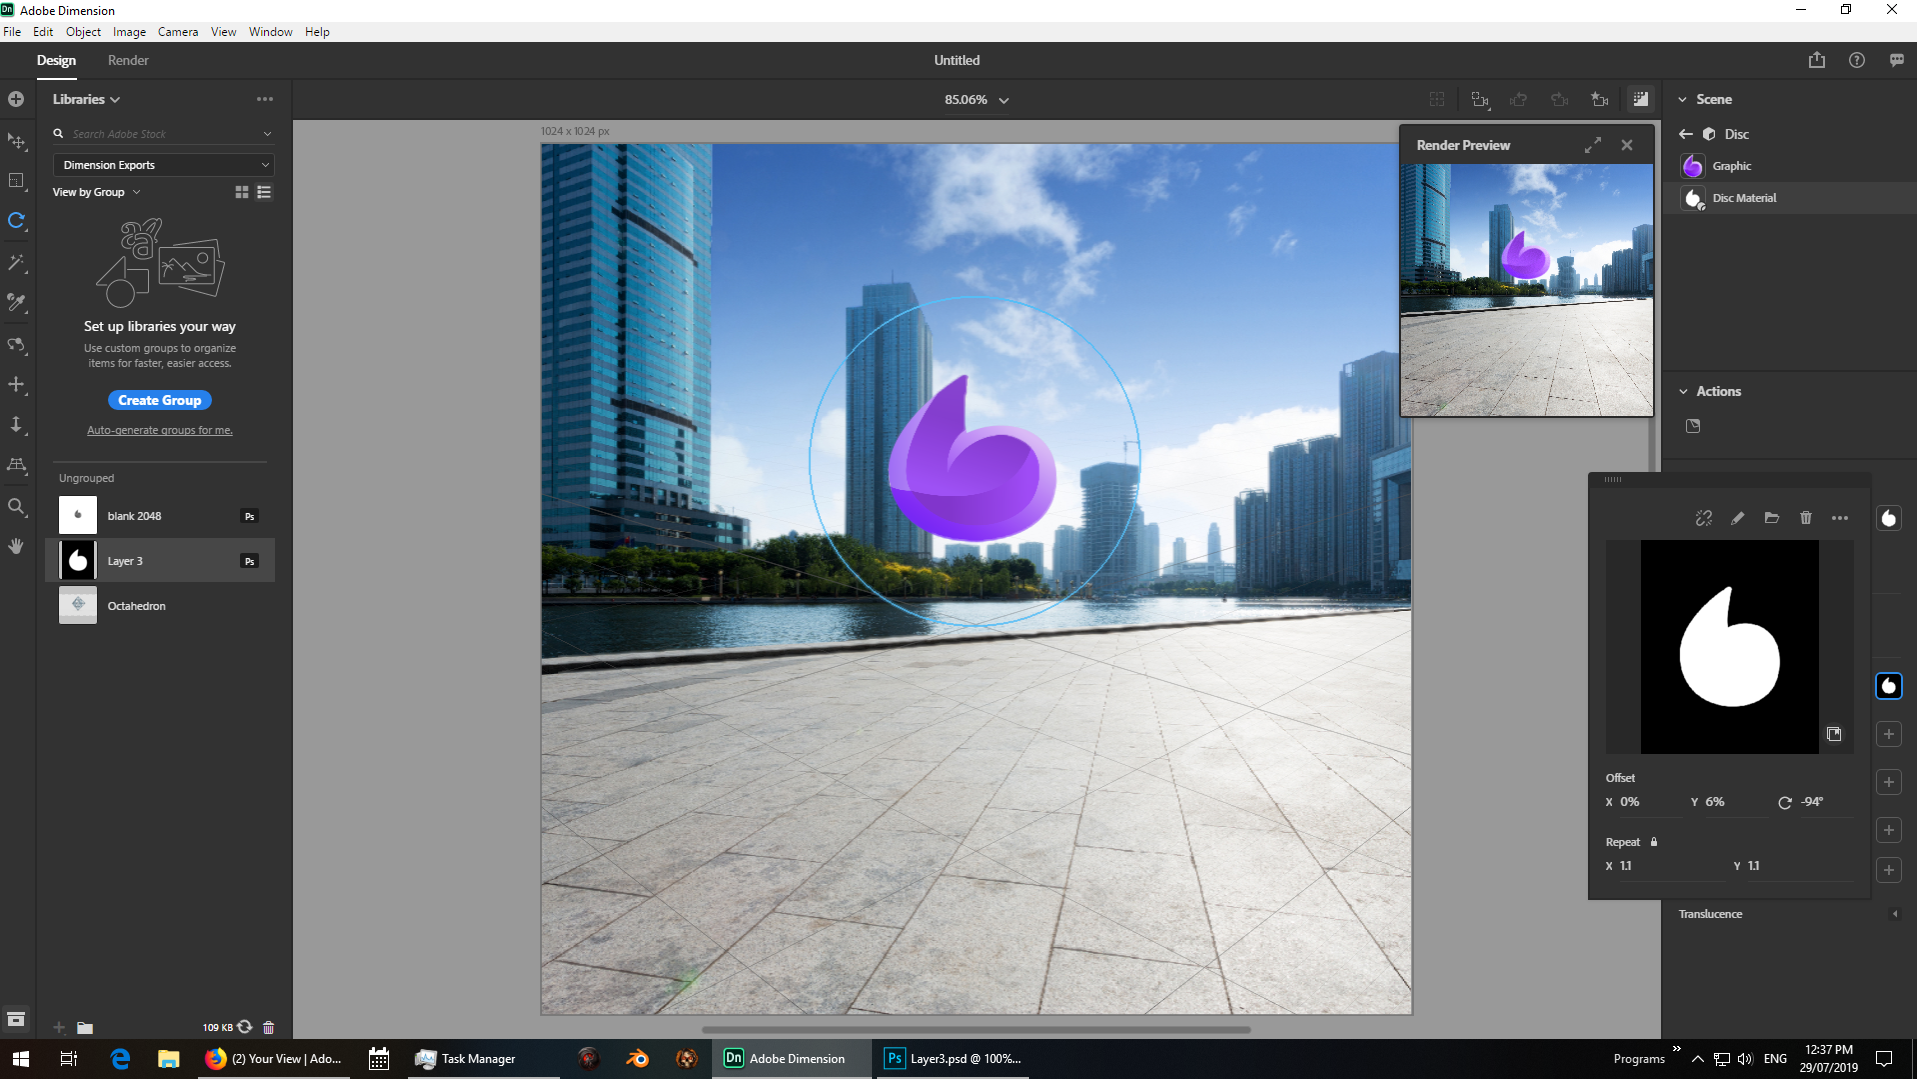Show hidden system tray icons chevron
This screenshot has width=1917, height=1079.
tap(1697, 1059)
